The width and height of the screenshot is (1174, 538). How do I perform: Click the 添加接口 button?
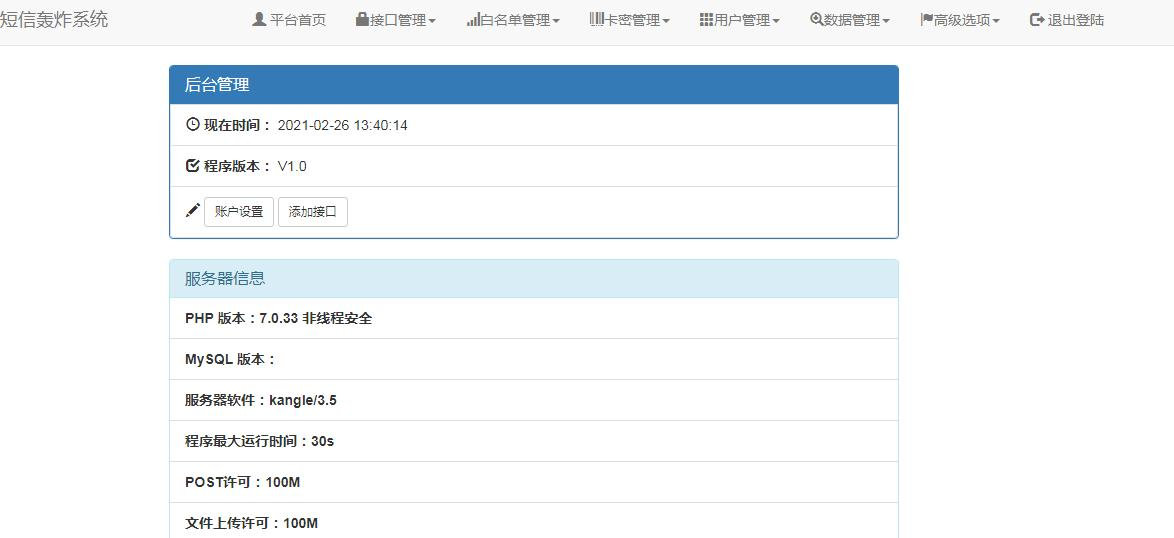[x=313, y=212]
